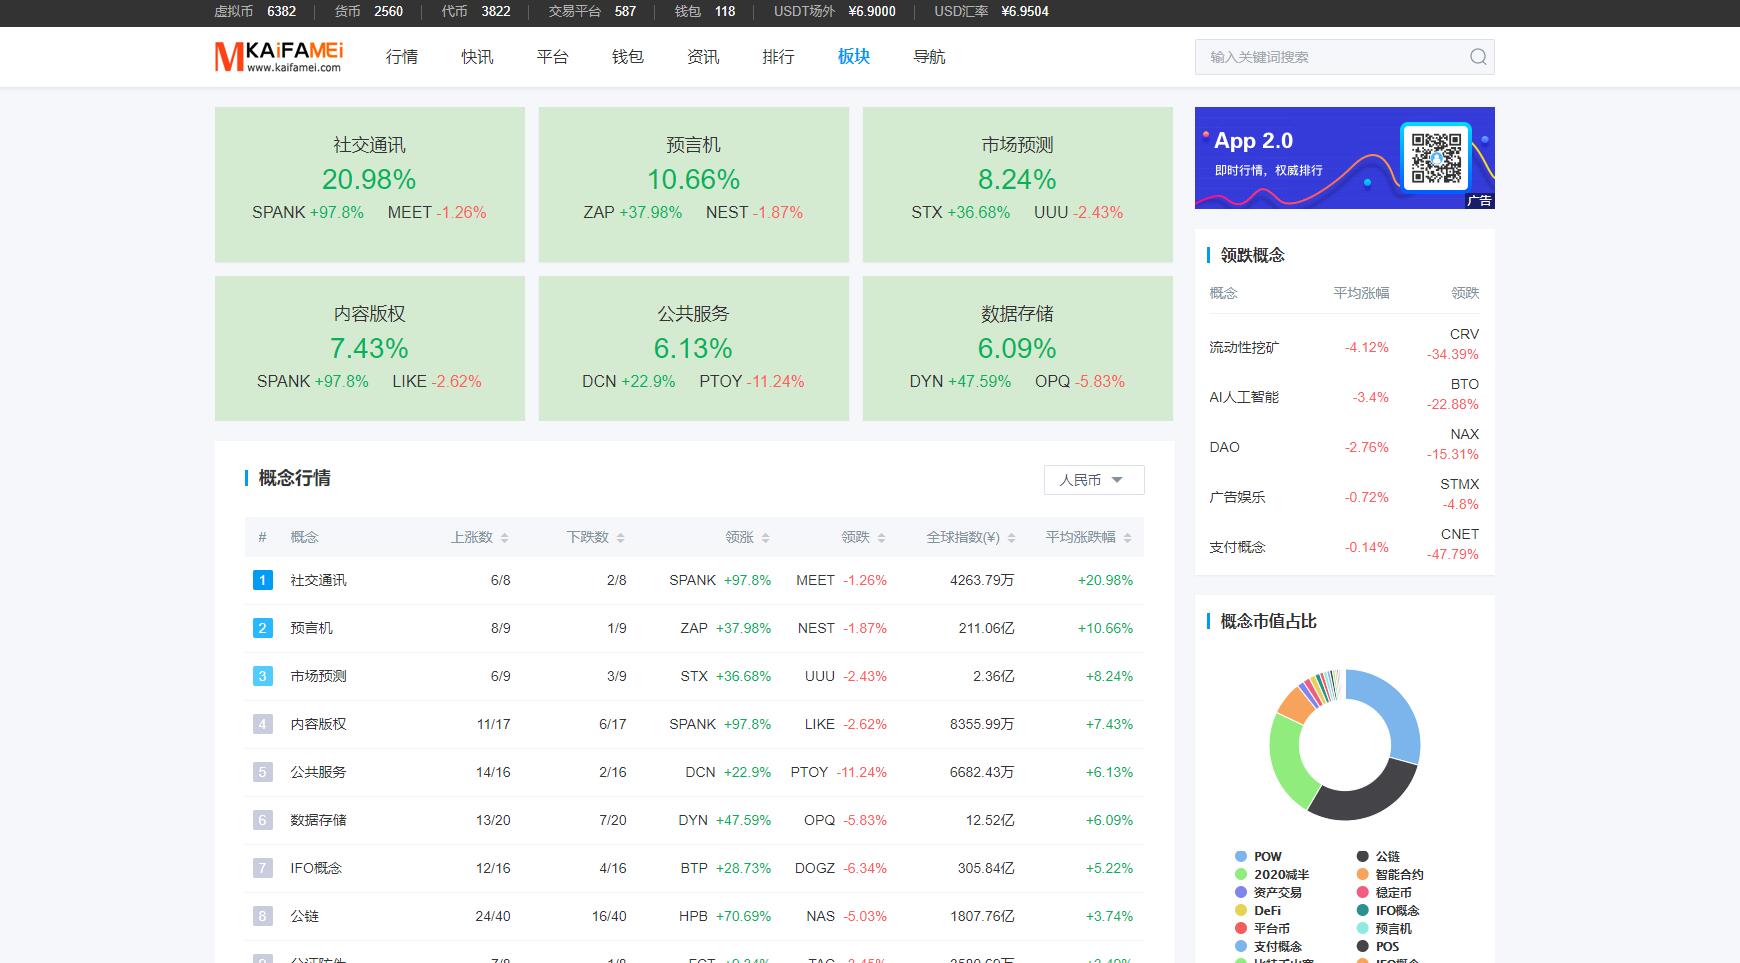Screen dimensions: 1740x963
Task: Sort by 平均涨跌幅 column arrows
Action: point(1127,538)
